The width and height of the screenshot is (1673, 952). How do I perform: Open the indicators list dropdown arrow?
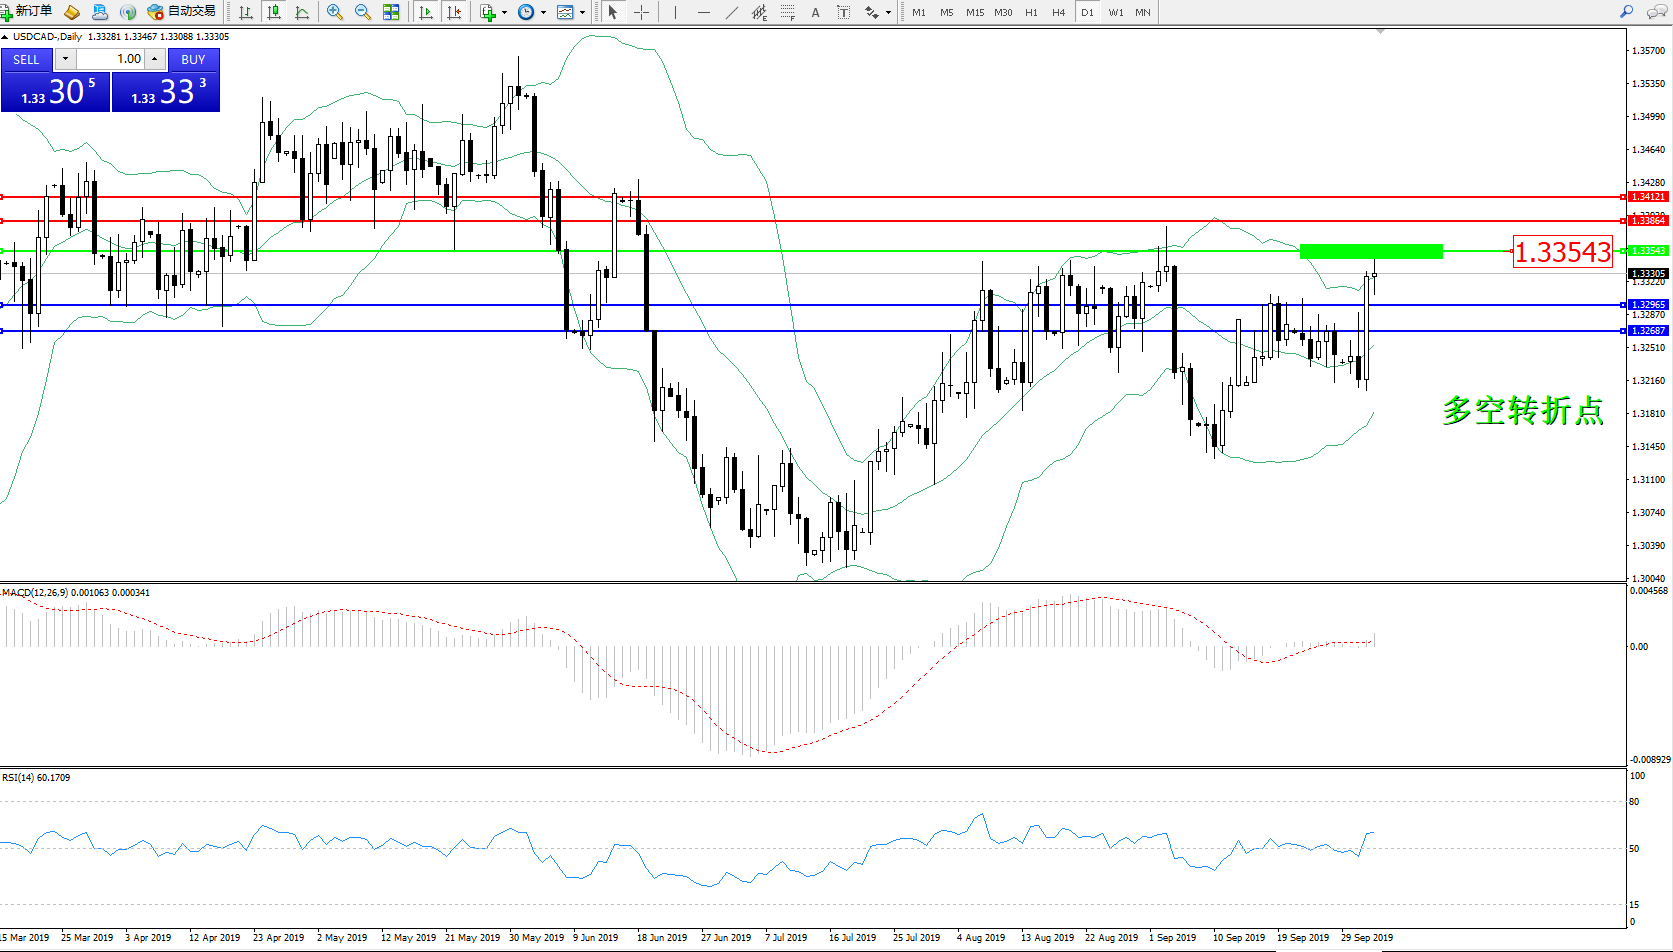point(504,12)
